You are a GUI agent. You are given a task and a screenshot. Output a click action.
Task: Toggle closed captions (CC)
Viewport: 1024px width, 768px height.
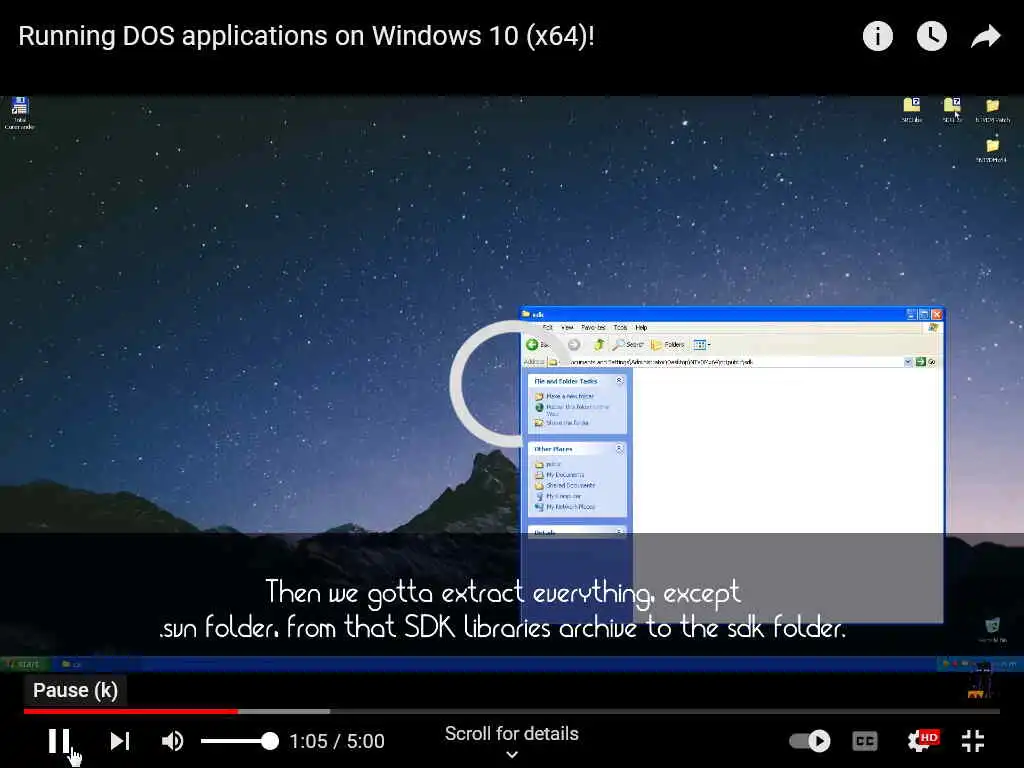click(865, 741)
